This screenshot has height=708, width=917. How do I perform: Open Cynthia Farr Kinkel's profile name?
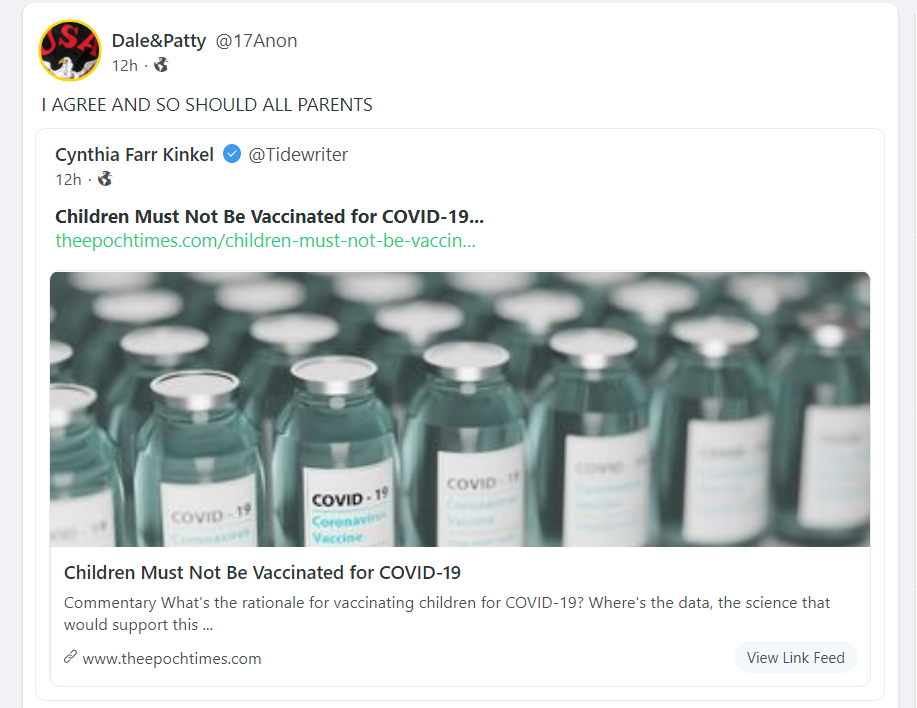[x=134, y=154]
